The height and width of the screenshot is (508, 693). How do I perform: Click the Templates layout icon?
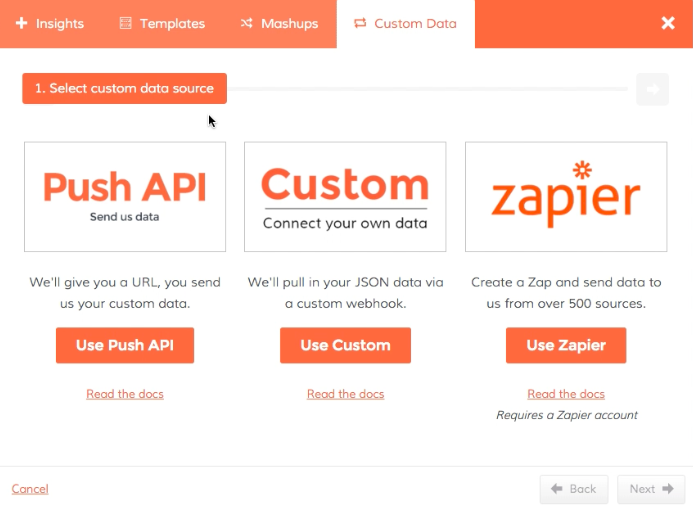click(126, 23)
